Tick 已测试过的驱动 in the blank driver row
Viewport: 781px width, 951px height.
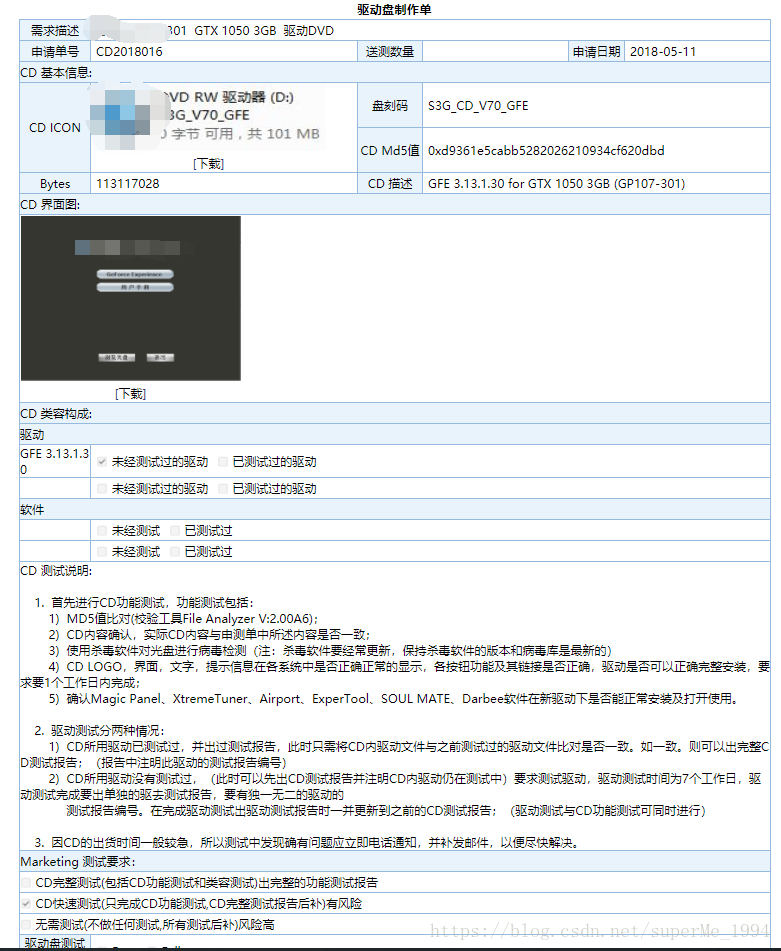(x=223, y=488)
